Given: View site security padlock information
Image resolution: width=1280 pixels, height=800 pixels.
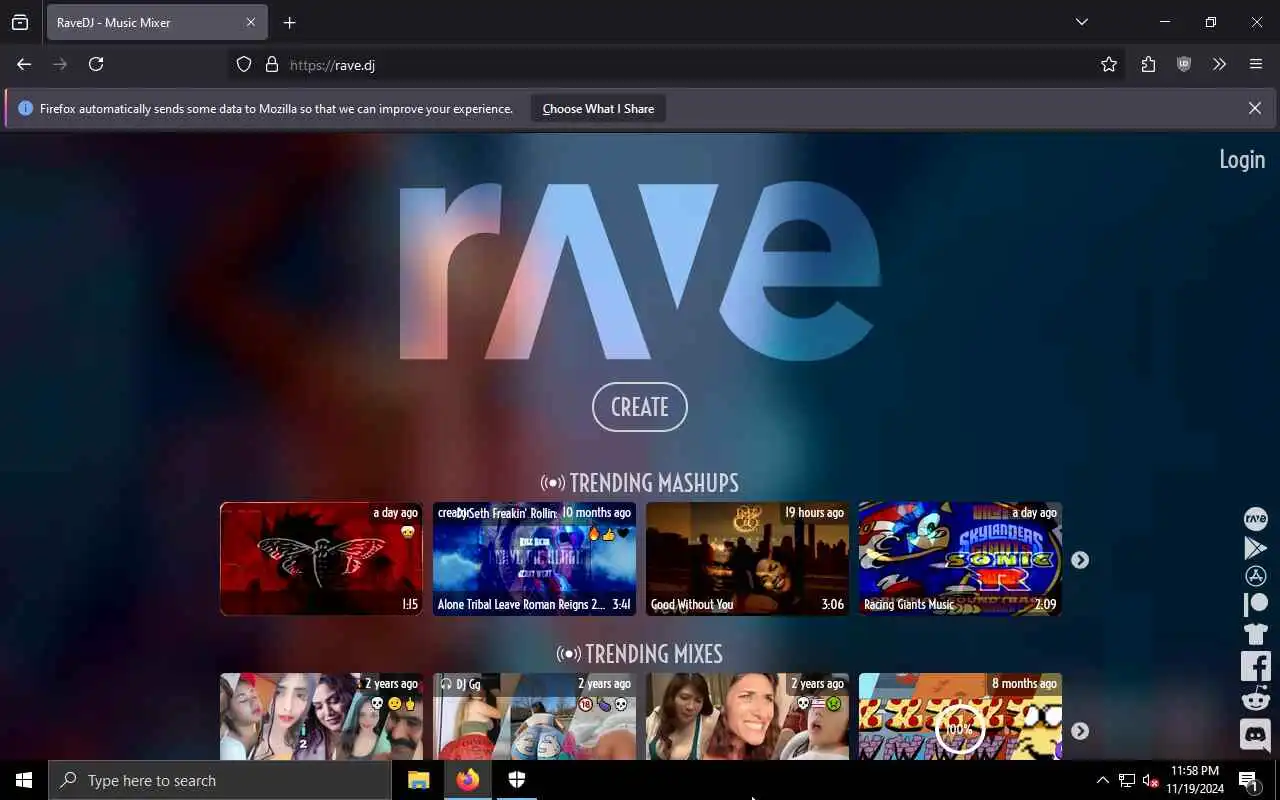Looking at the screenshot, I should [271, 64].
